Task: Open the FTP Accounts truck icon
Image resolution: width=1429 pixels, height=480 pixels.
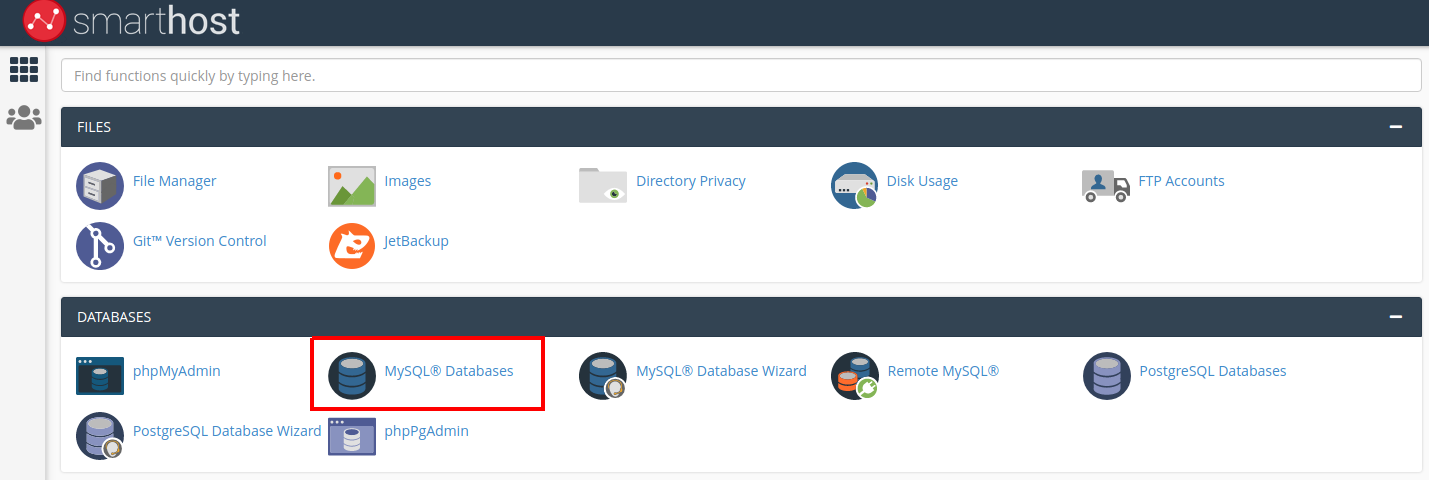Action: point(1106,185)
